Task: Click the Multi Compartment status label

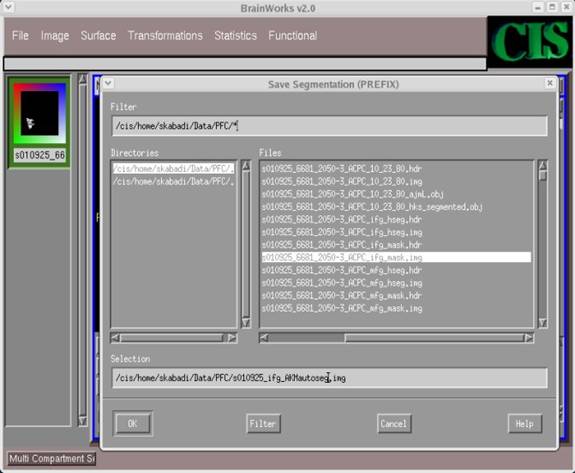Action: 52,458
